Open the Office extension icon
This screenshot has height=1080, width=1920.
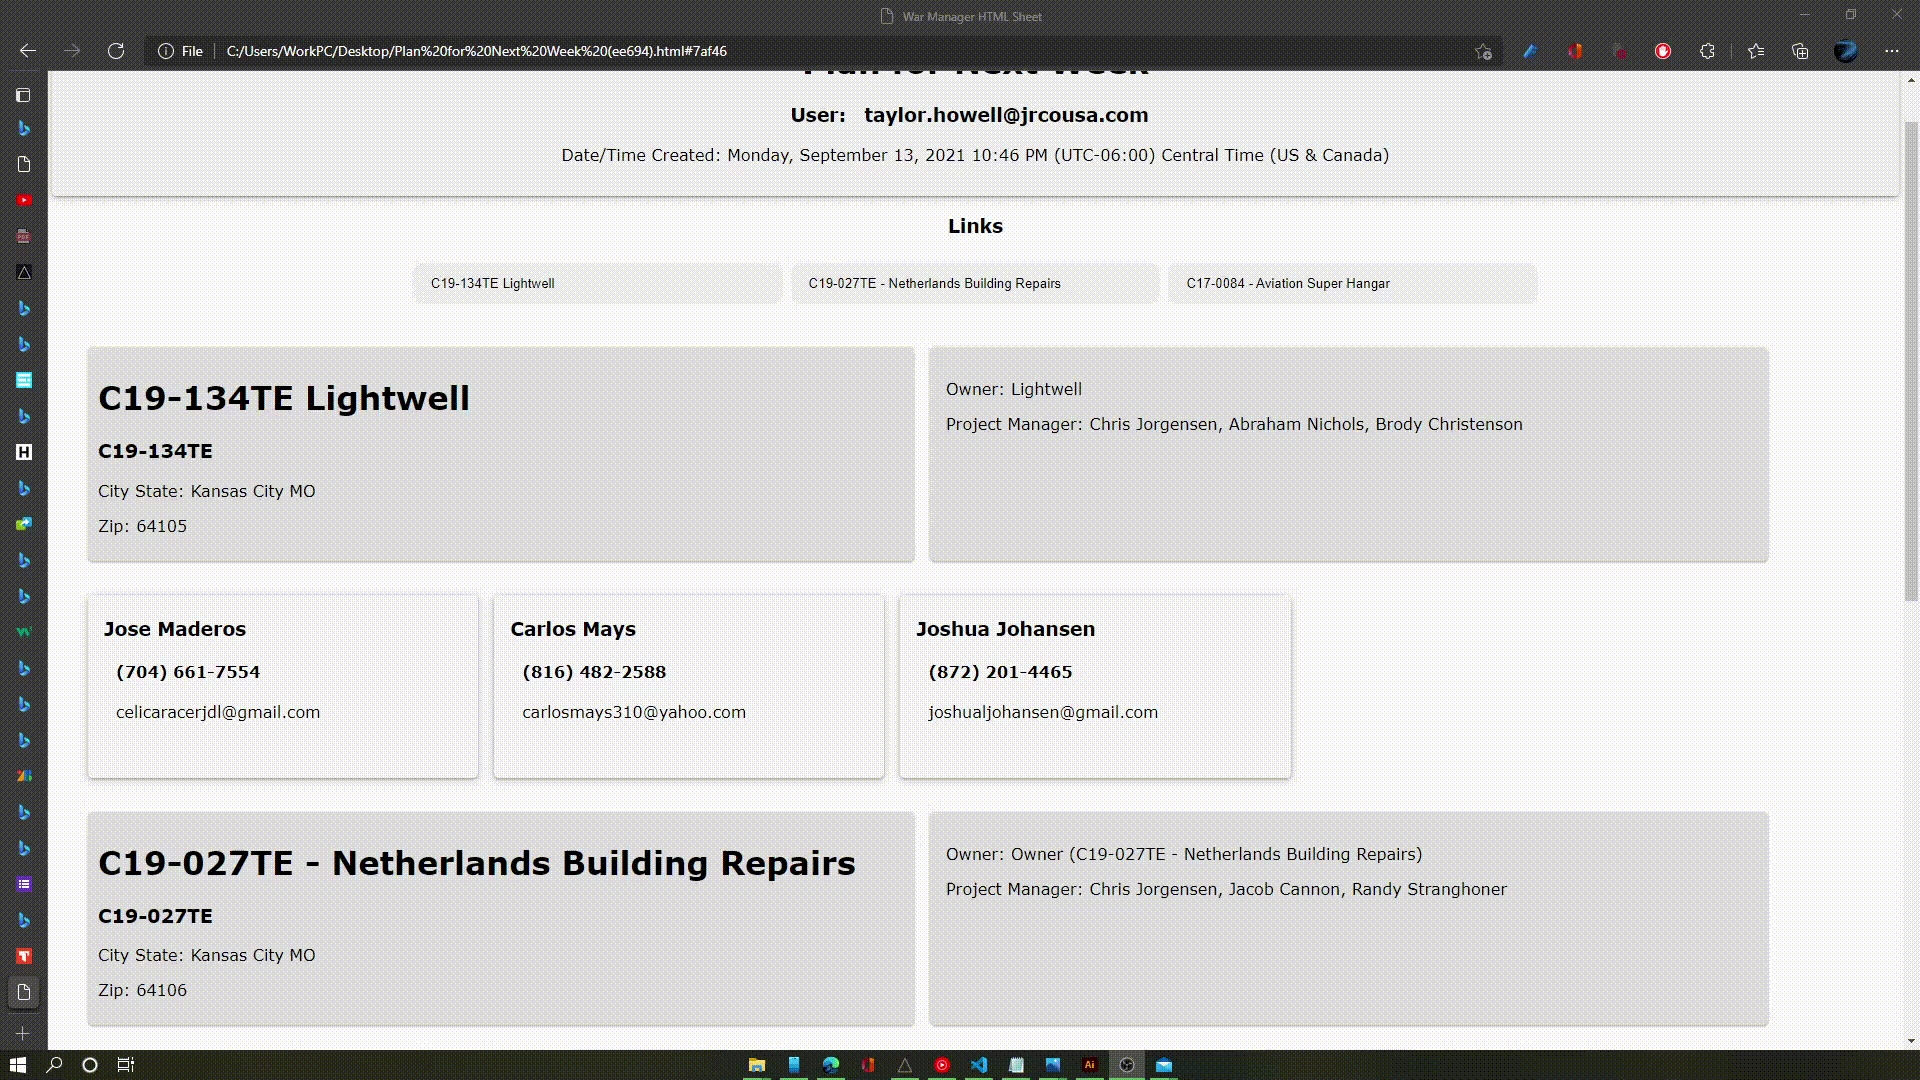pos(1575,51)
